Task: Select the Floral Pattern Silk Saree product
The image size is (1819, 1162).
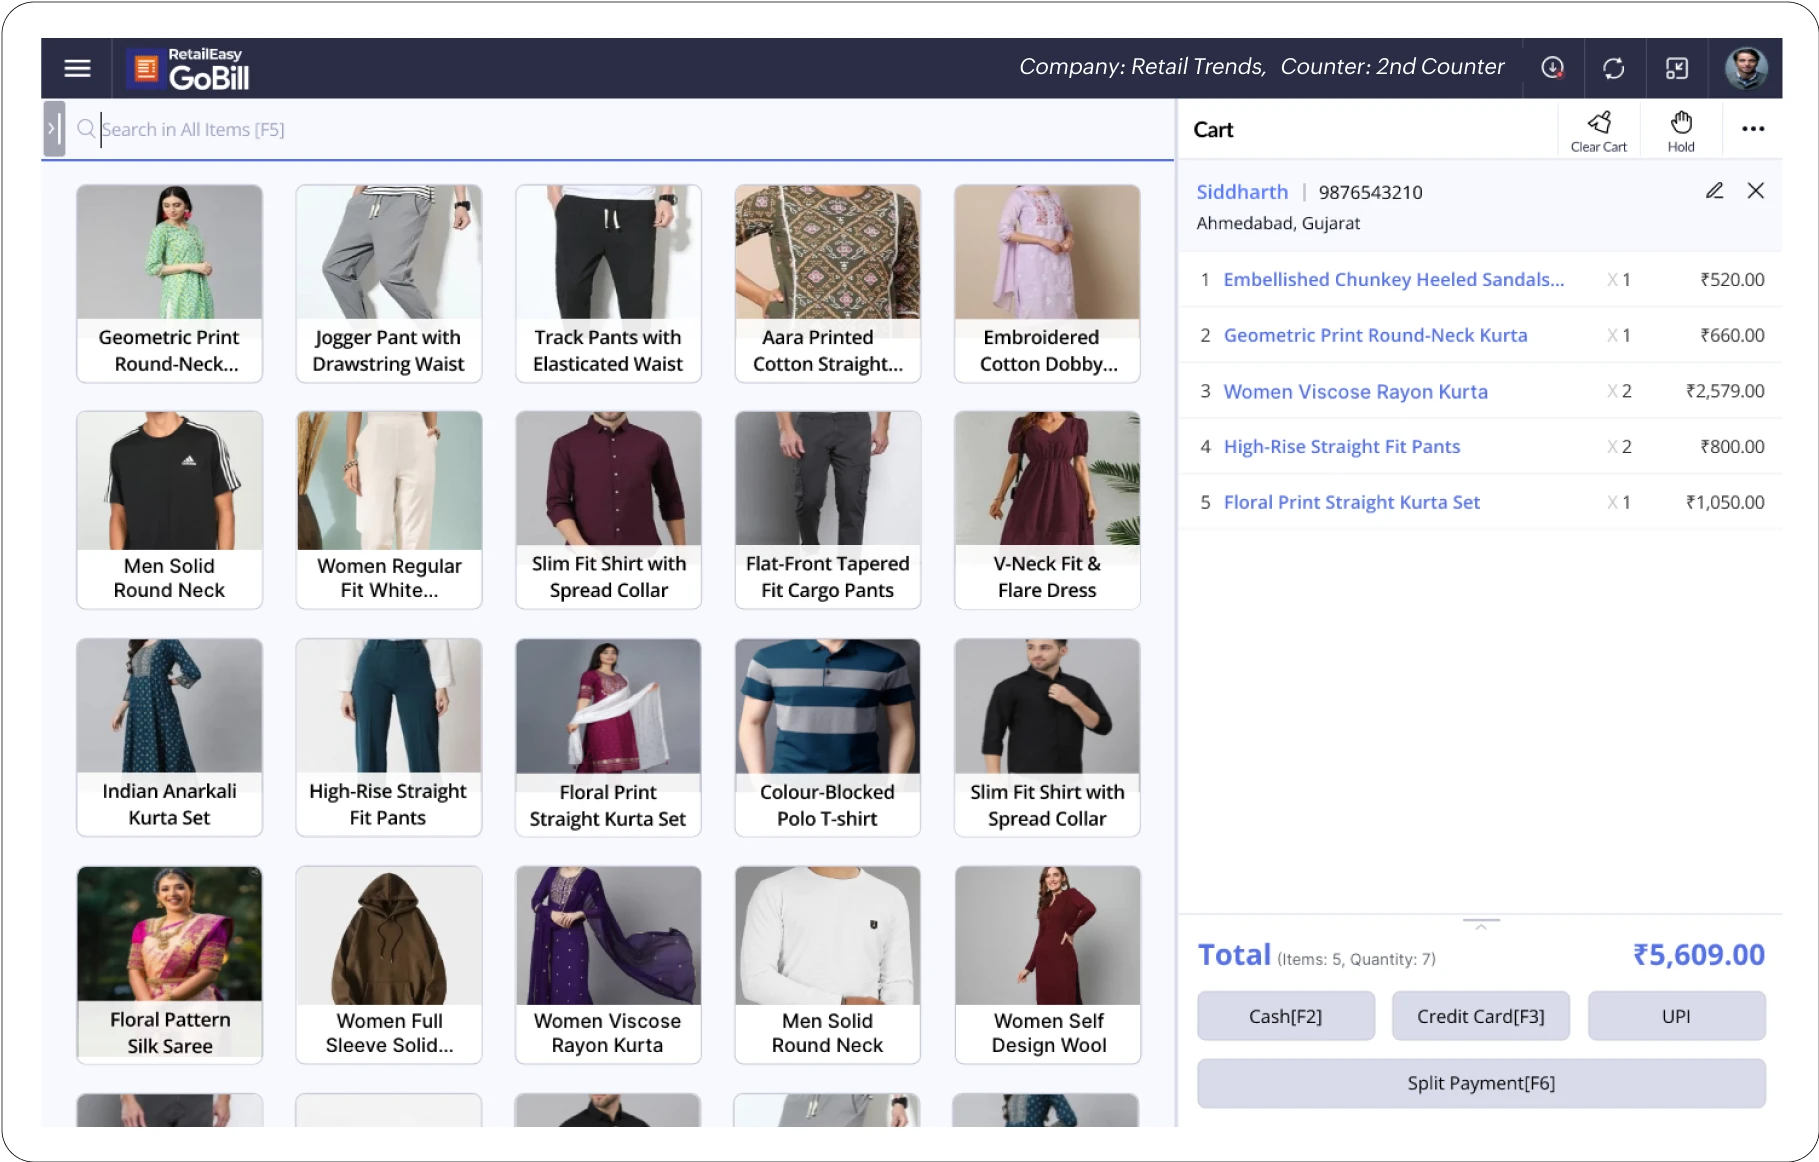Action: tap(168, 963)
